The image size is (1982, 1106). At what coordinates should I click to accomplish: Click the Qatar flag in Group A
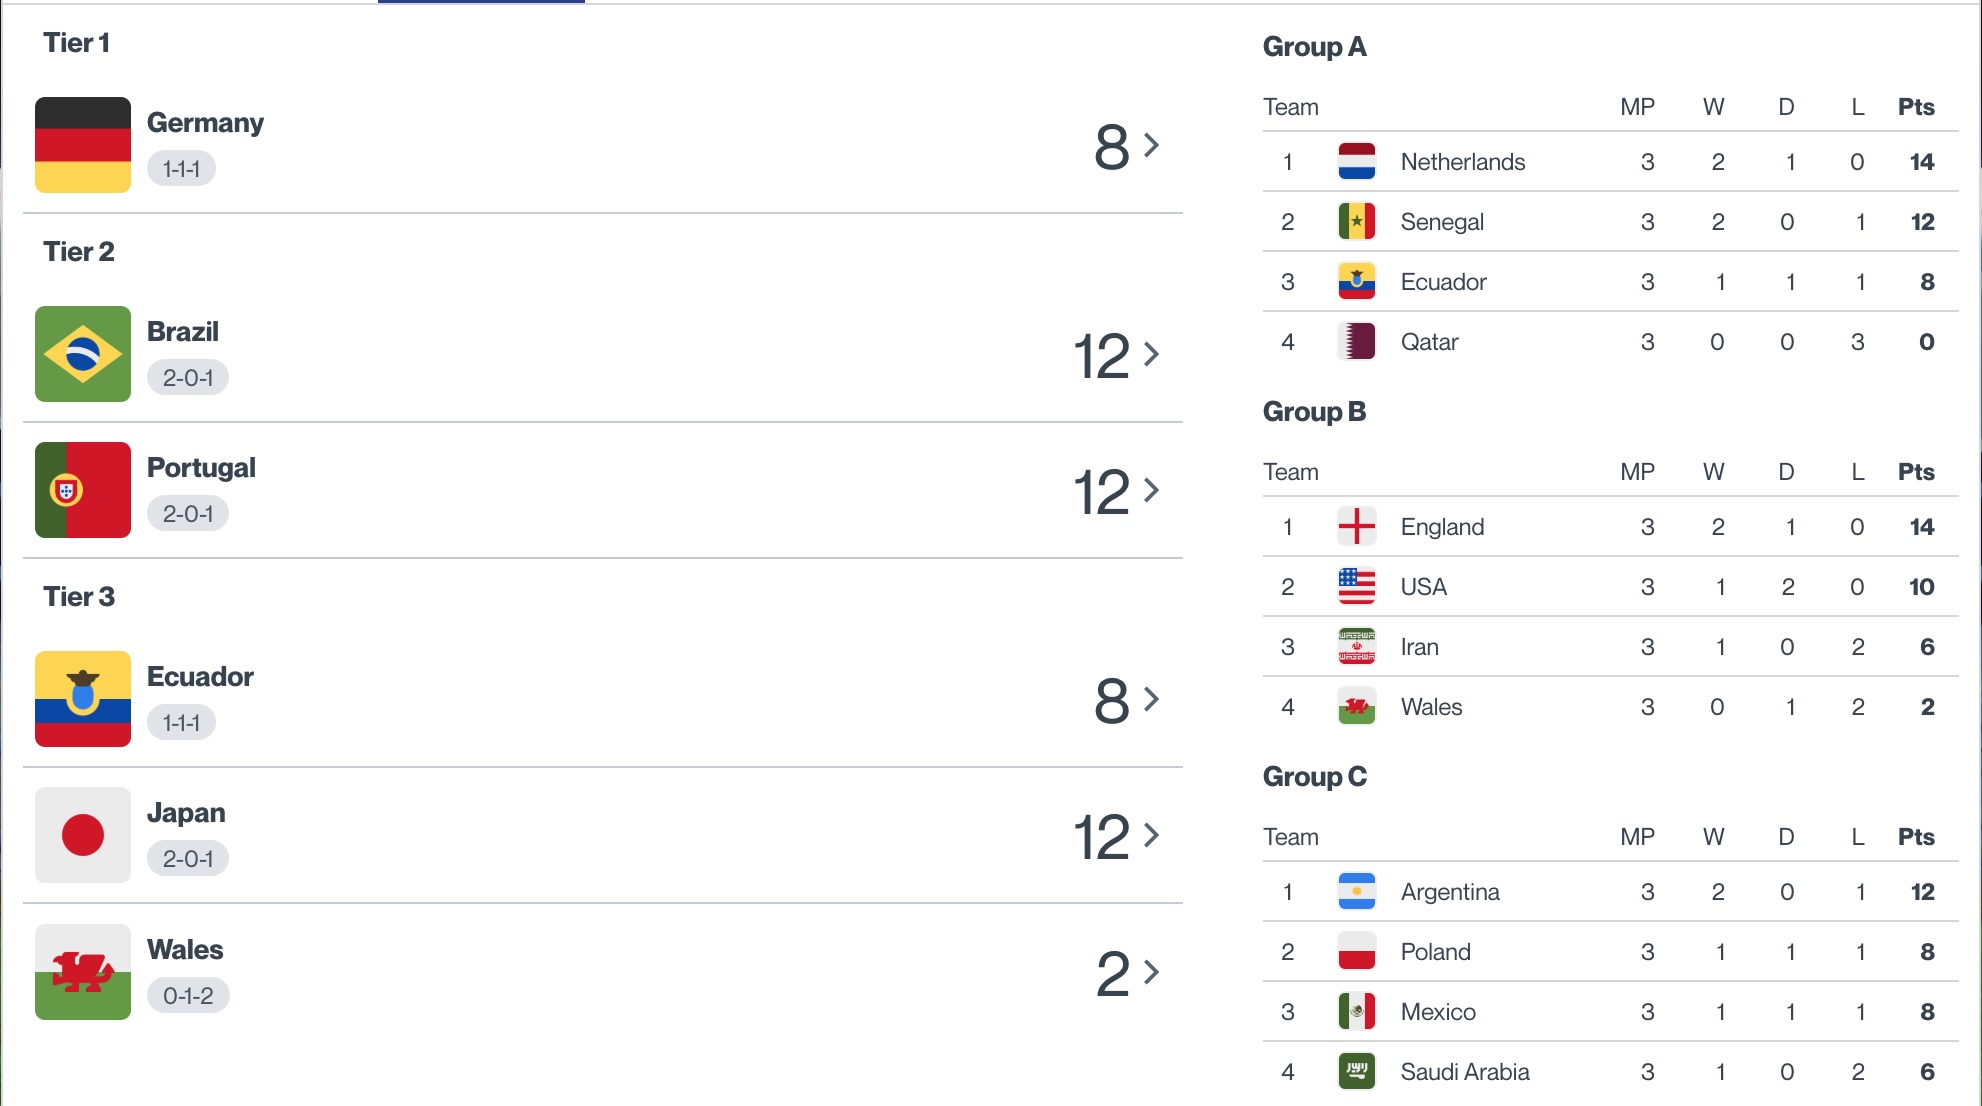pos(1357,342)
